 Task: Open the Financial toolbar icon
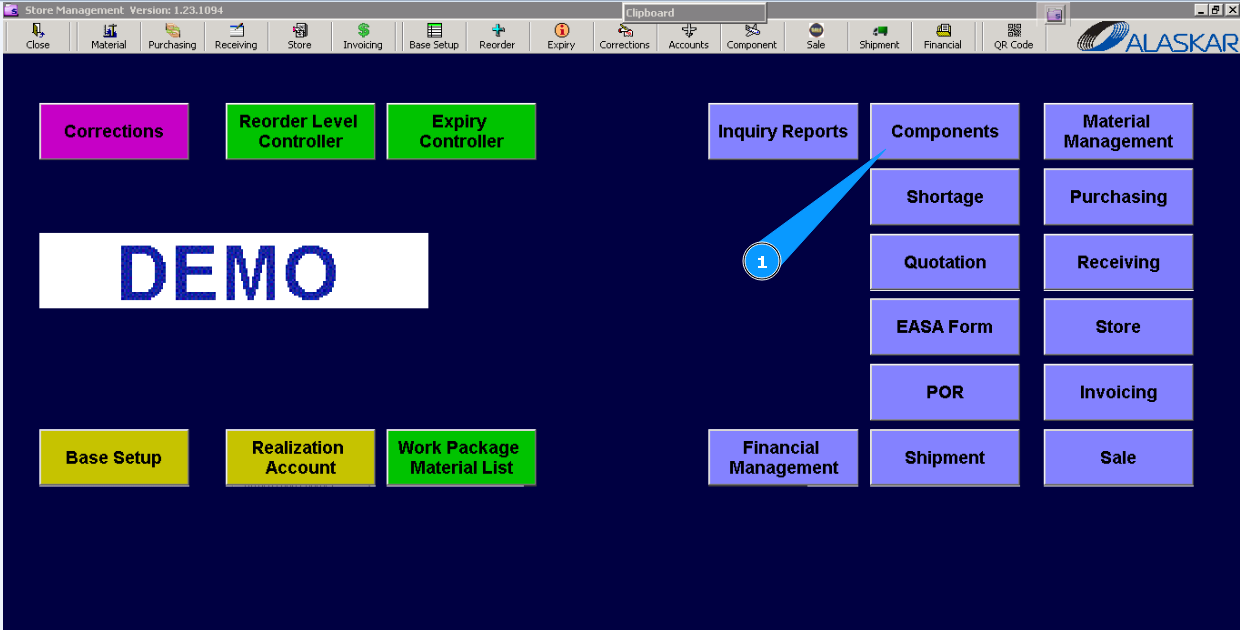pos(943,37)
